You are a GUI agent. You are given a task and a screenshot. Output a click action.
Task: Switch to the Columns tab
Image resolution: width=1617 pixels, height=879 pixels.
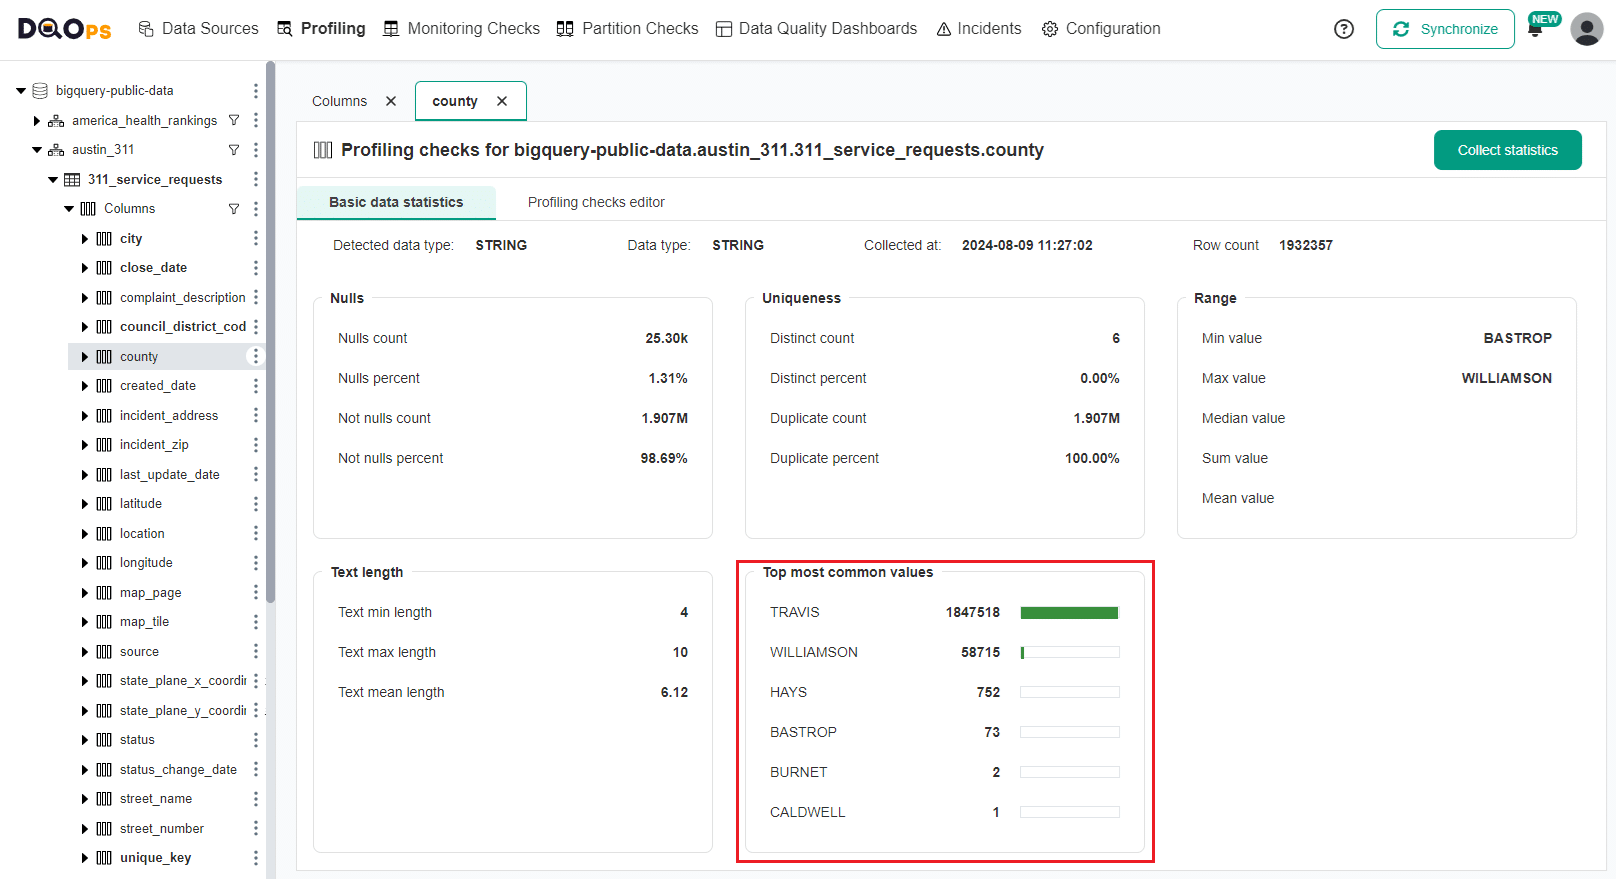pyautogui.click(x=339, y=101)
